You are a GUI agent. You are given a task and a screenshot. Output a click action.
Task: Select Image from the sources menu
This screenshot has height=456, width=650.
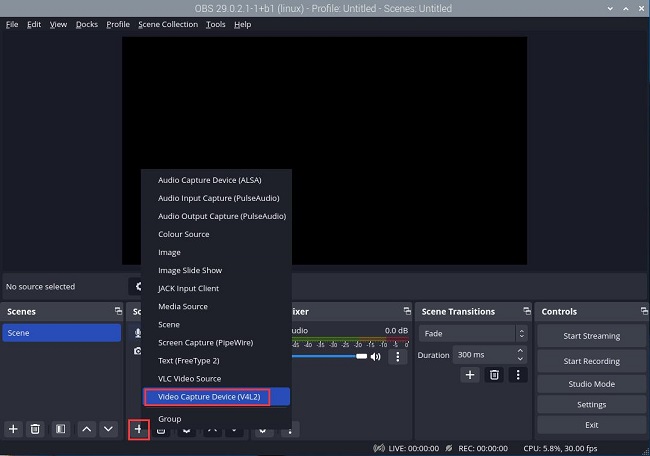pos(216,252)
